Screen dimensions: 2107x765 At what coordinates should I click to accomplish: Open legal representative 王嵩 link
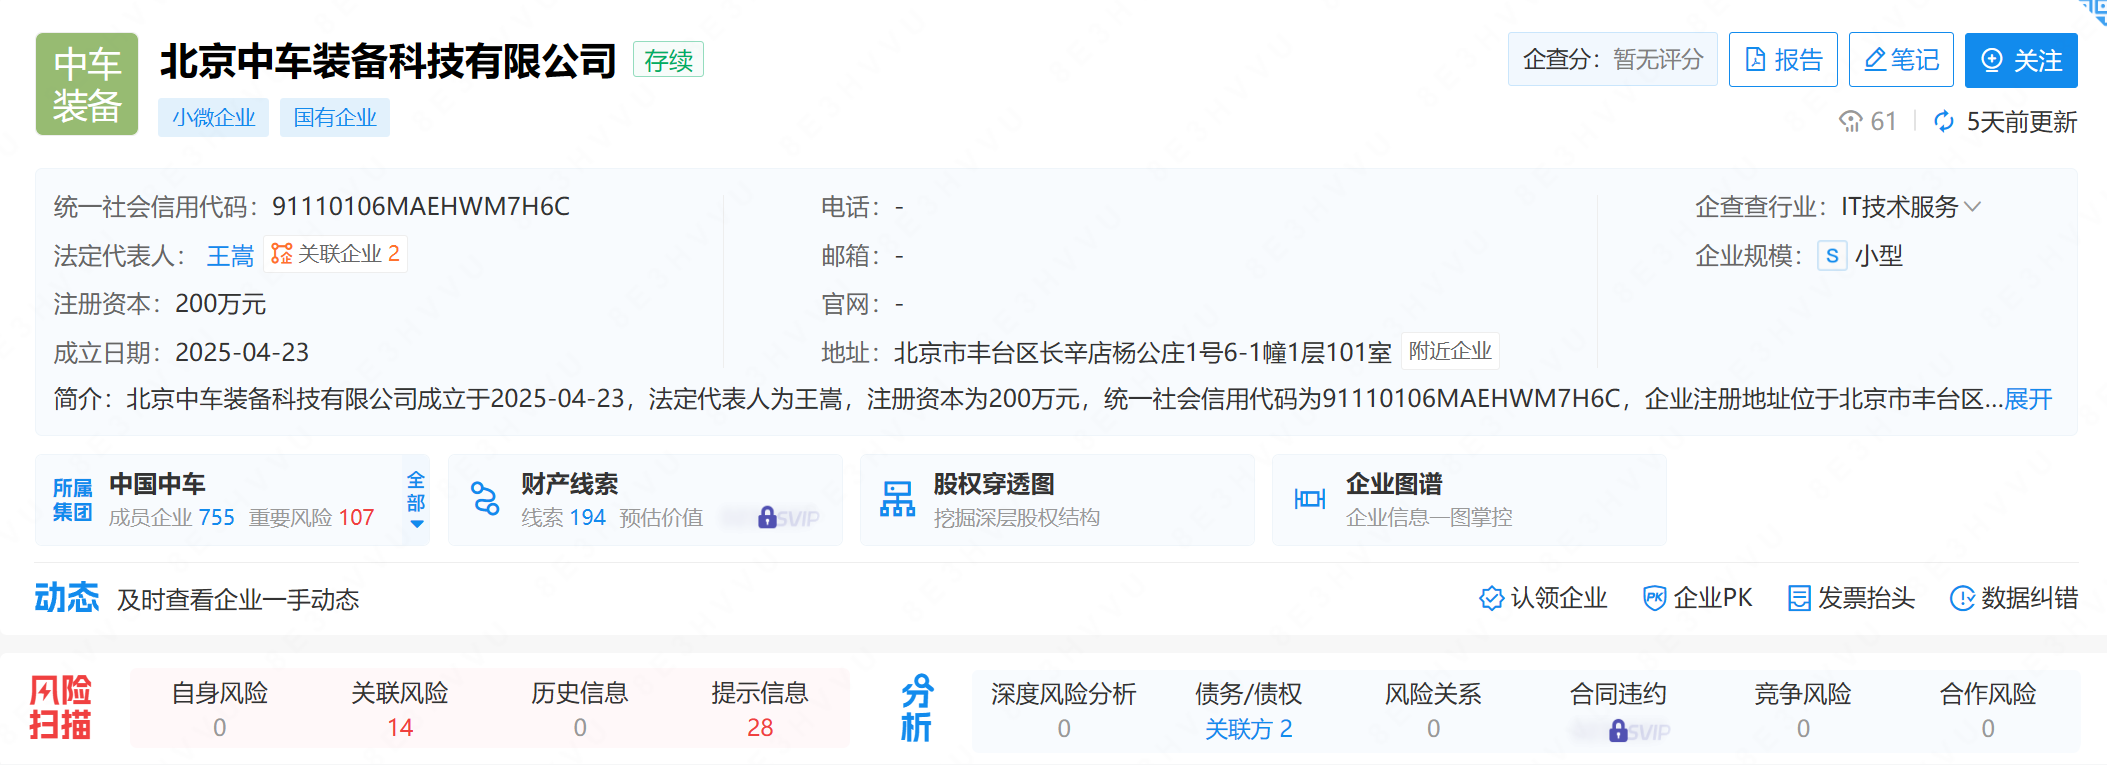coord(230,256)
